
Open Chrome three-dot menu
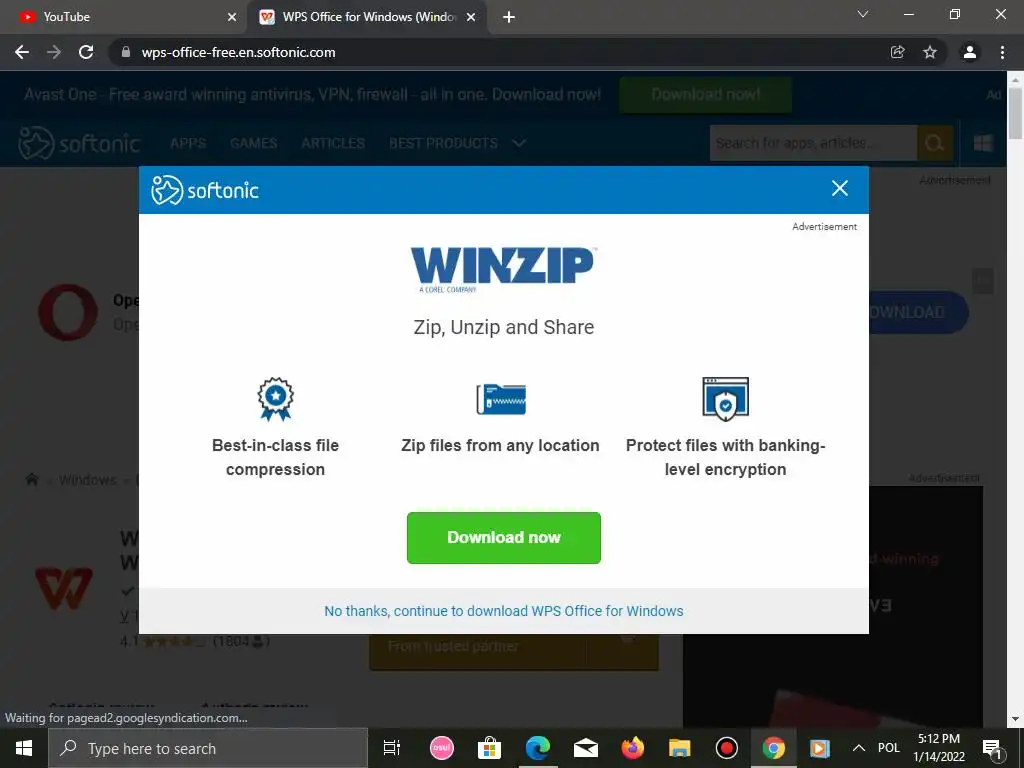coord(1002,52)
